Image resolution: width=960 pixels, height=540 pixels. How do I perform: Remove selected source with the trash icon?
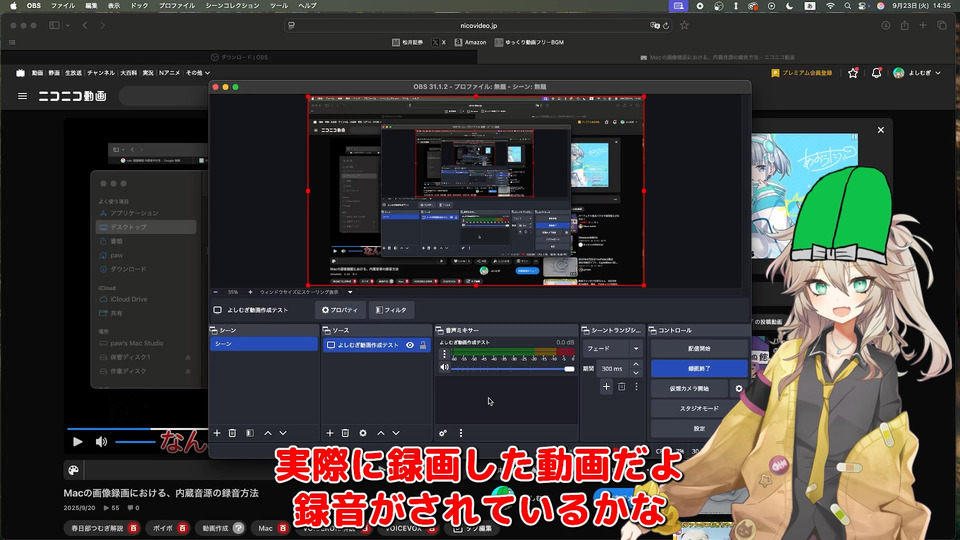point(345,433)
